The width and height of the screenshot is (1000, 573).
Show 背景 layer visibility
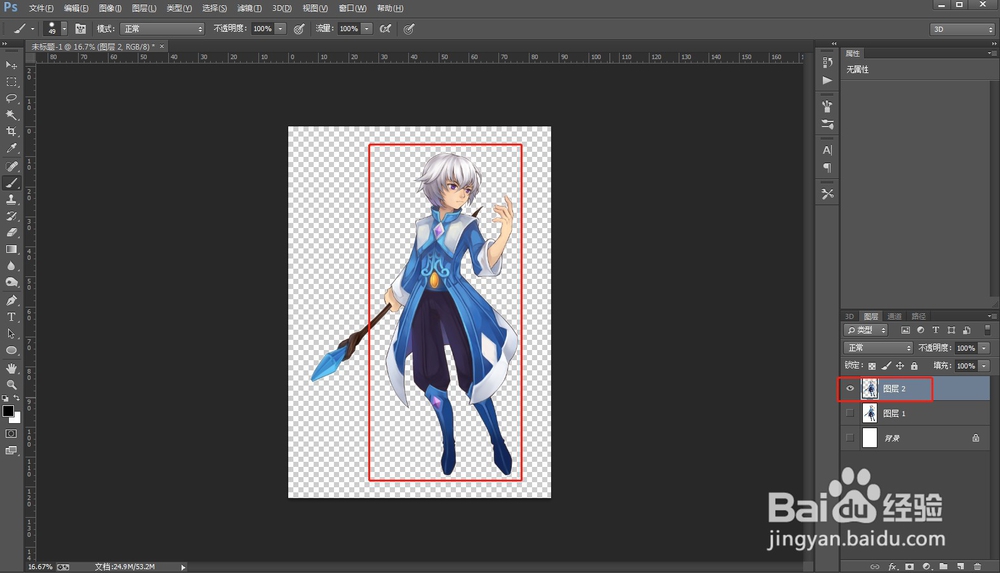click(849, 438)
